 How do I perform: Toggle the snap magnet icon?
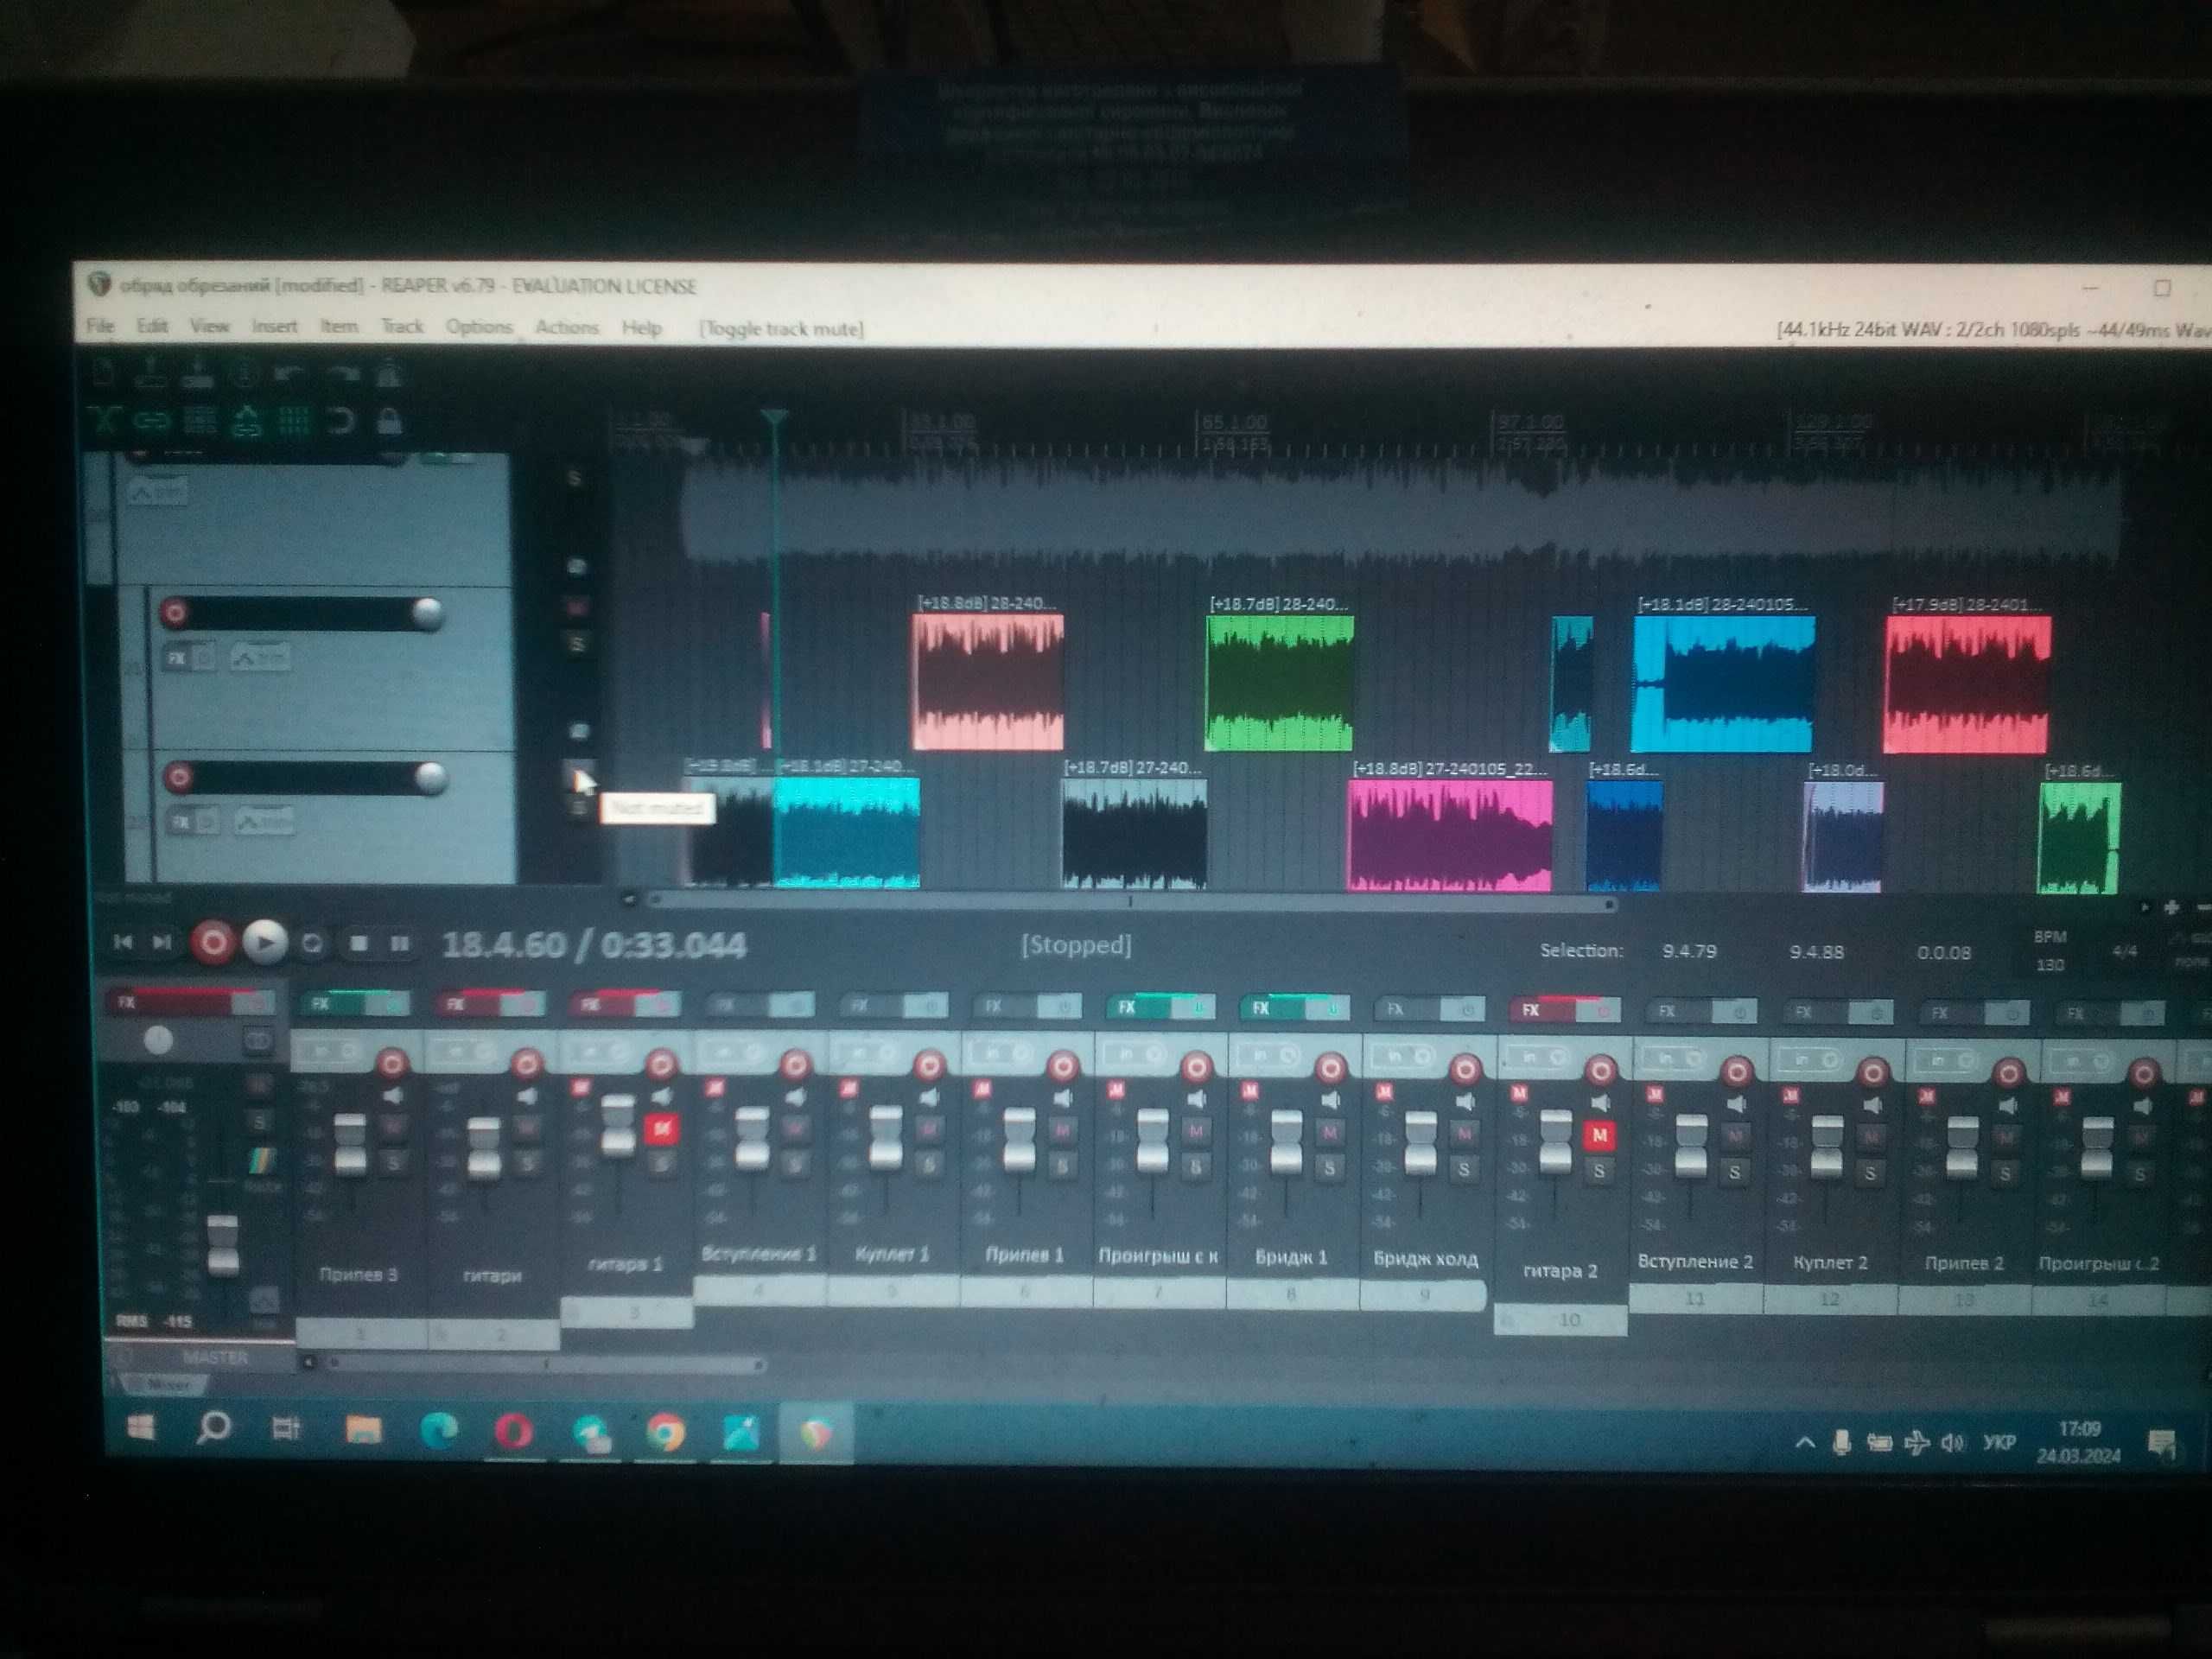pyautogui.click(x=341, y=421)
